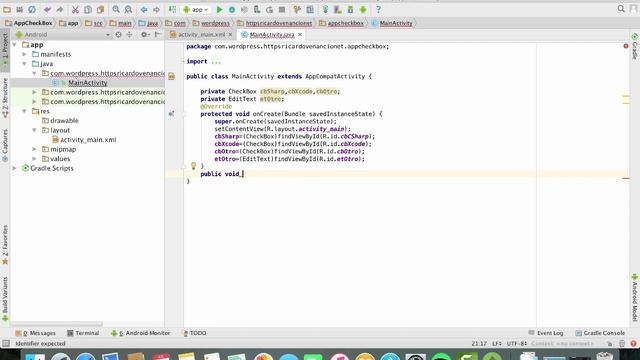
Task: Collapse the layout folder
Action: click(34, 130)
